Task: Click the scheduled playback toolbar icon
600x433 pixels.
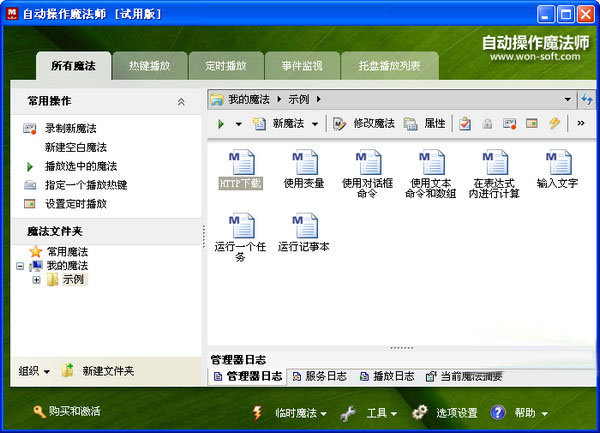Action: (x=532, y=123)
